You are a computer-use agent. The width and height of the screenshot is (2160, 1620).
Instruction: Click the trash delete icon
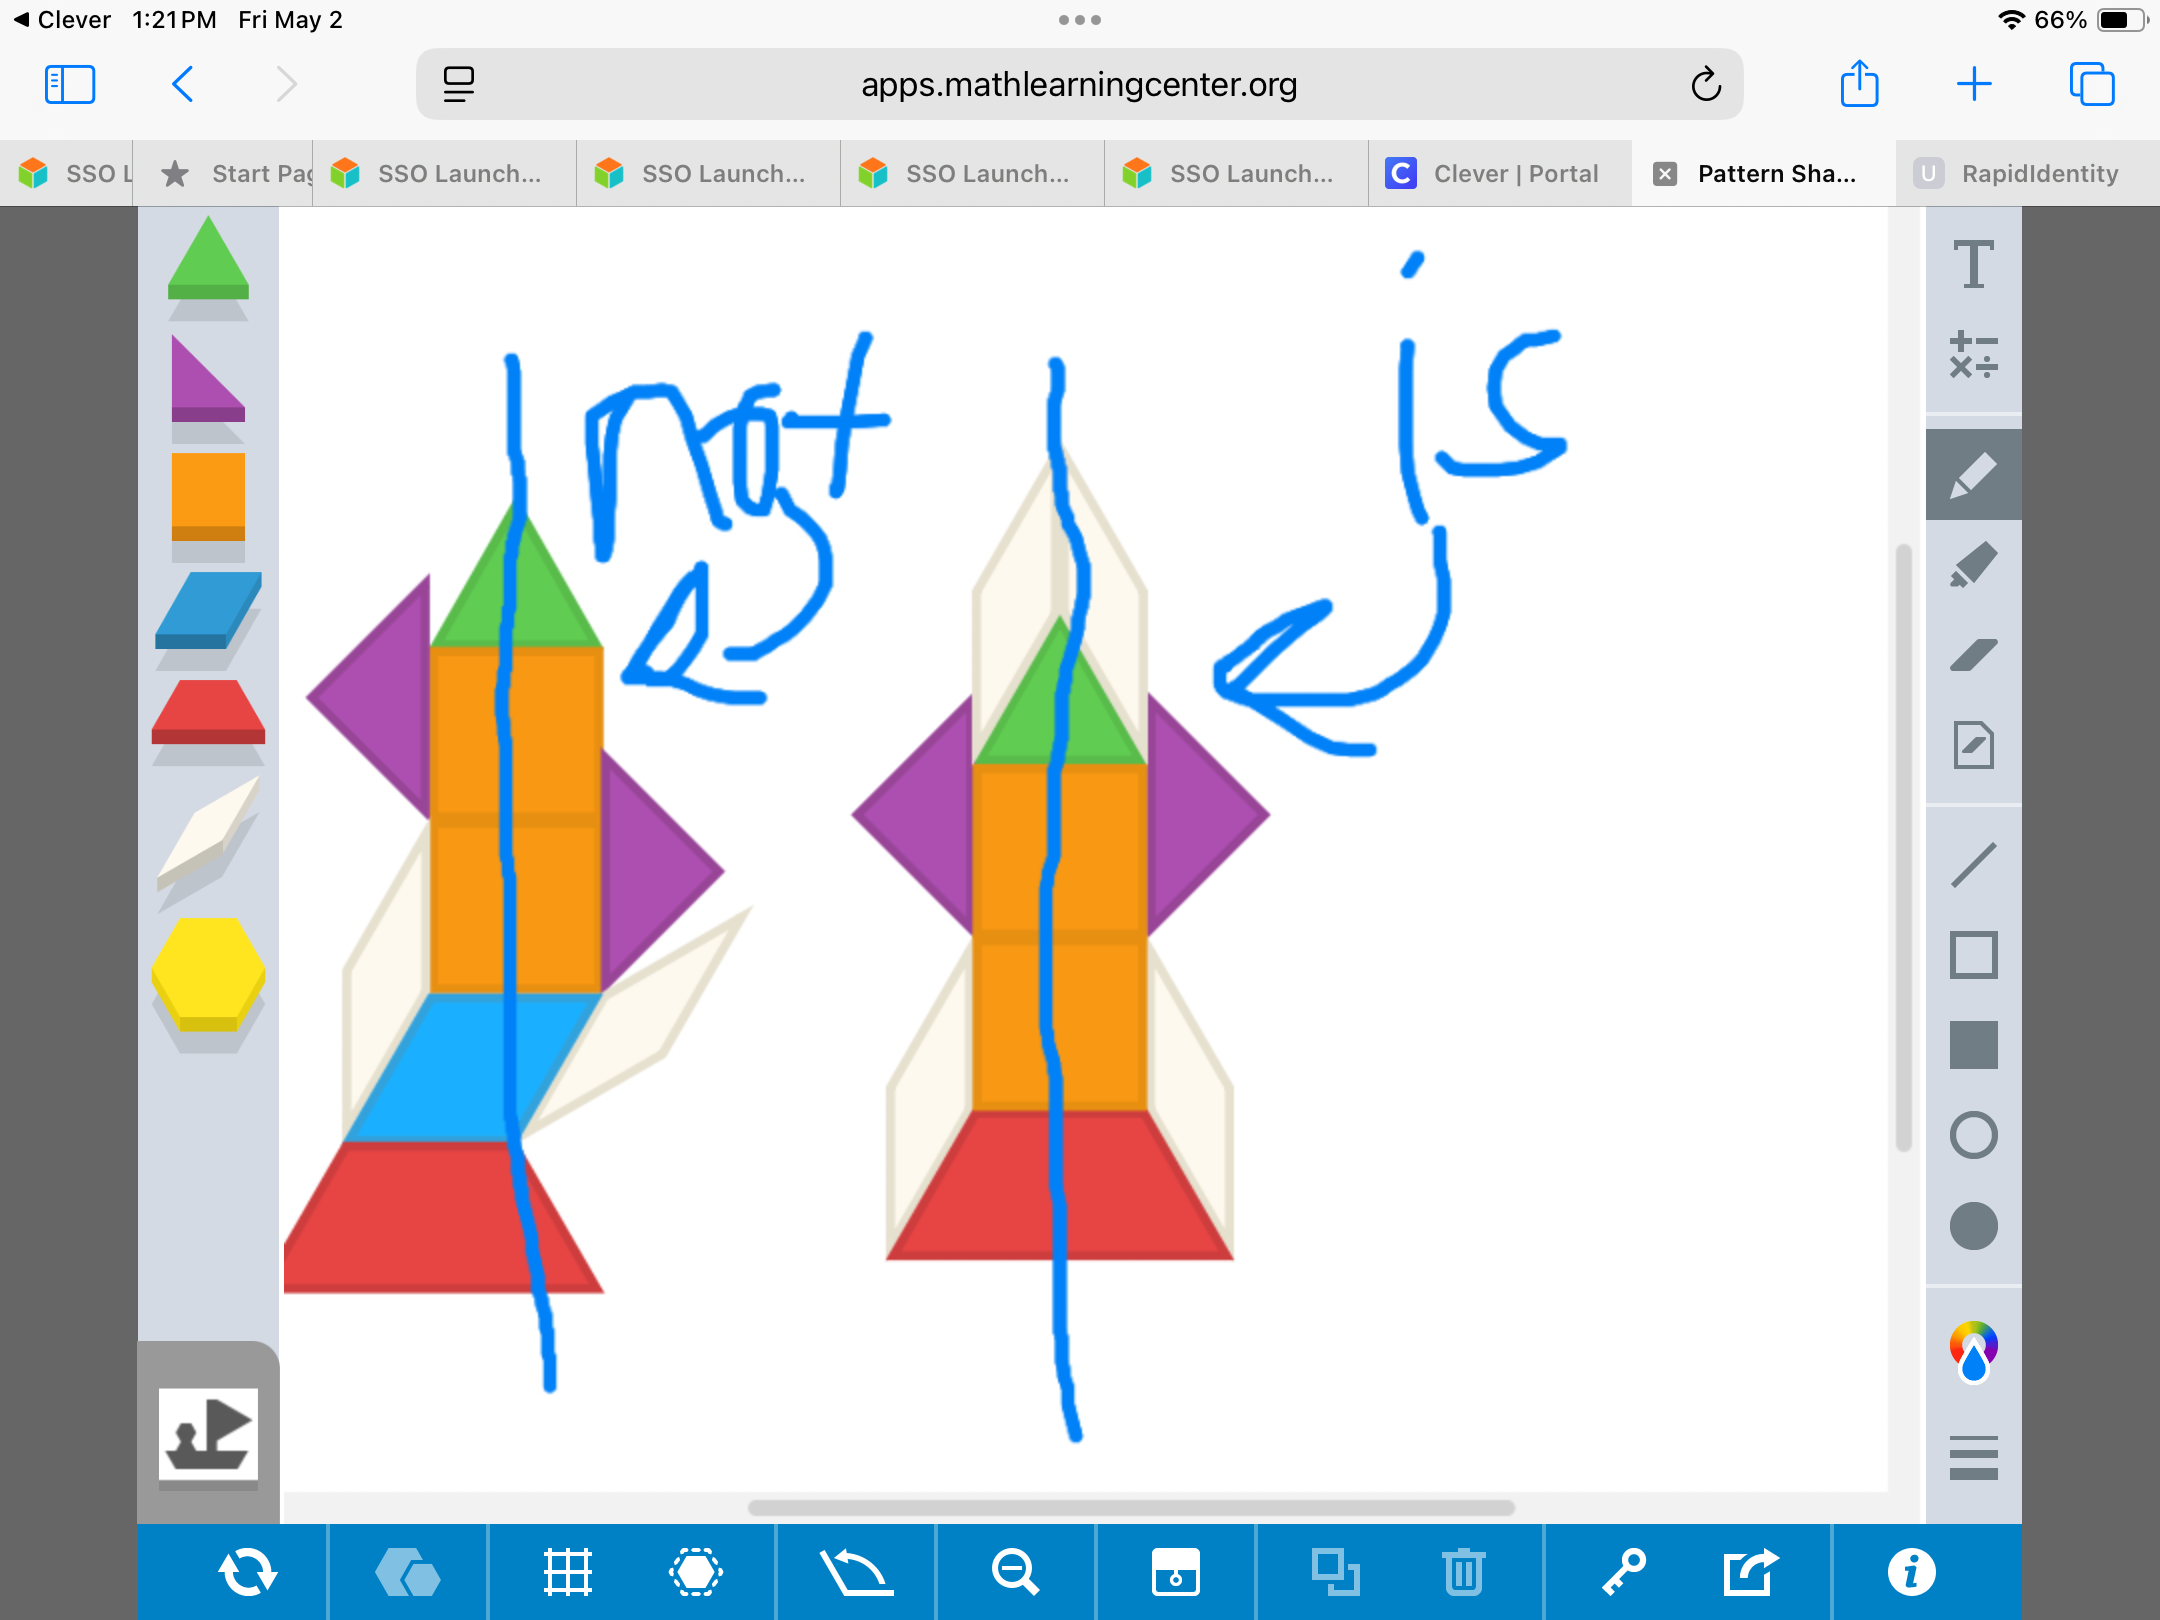coord(1463,1572)
